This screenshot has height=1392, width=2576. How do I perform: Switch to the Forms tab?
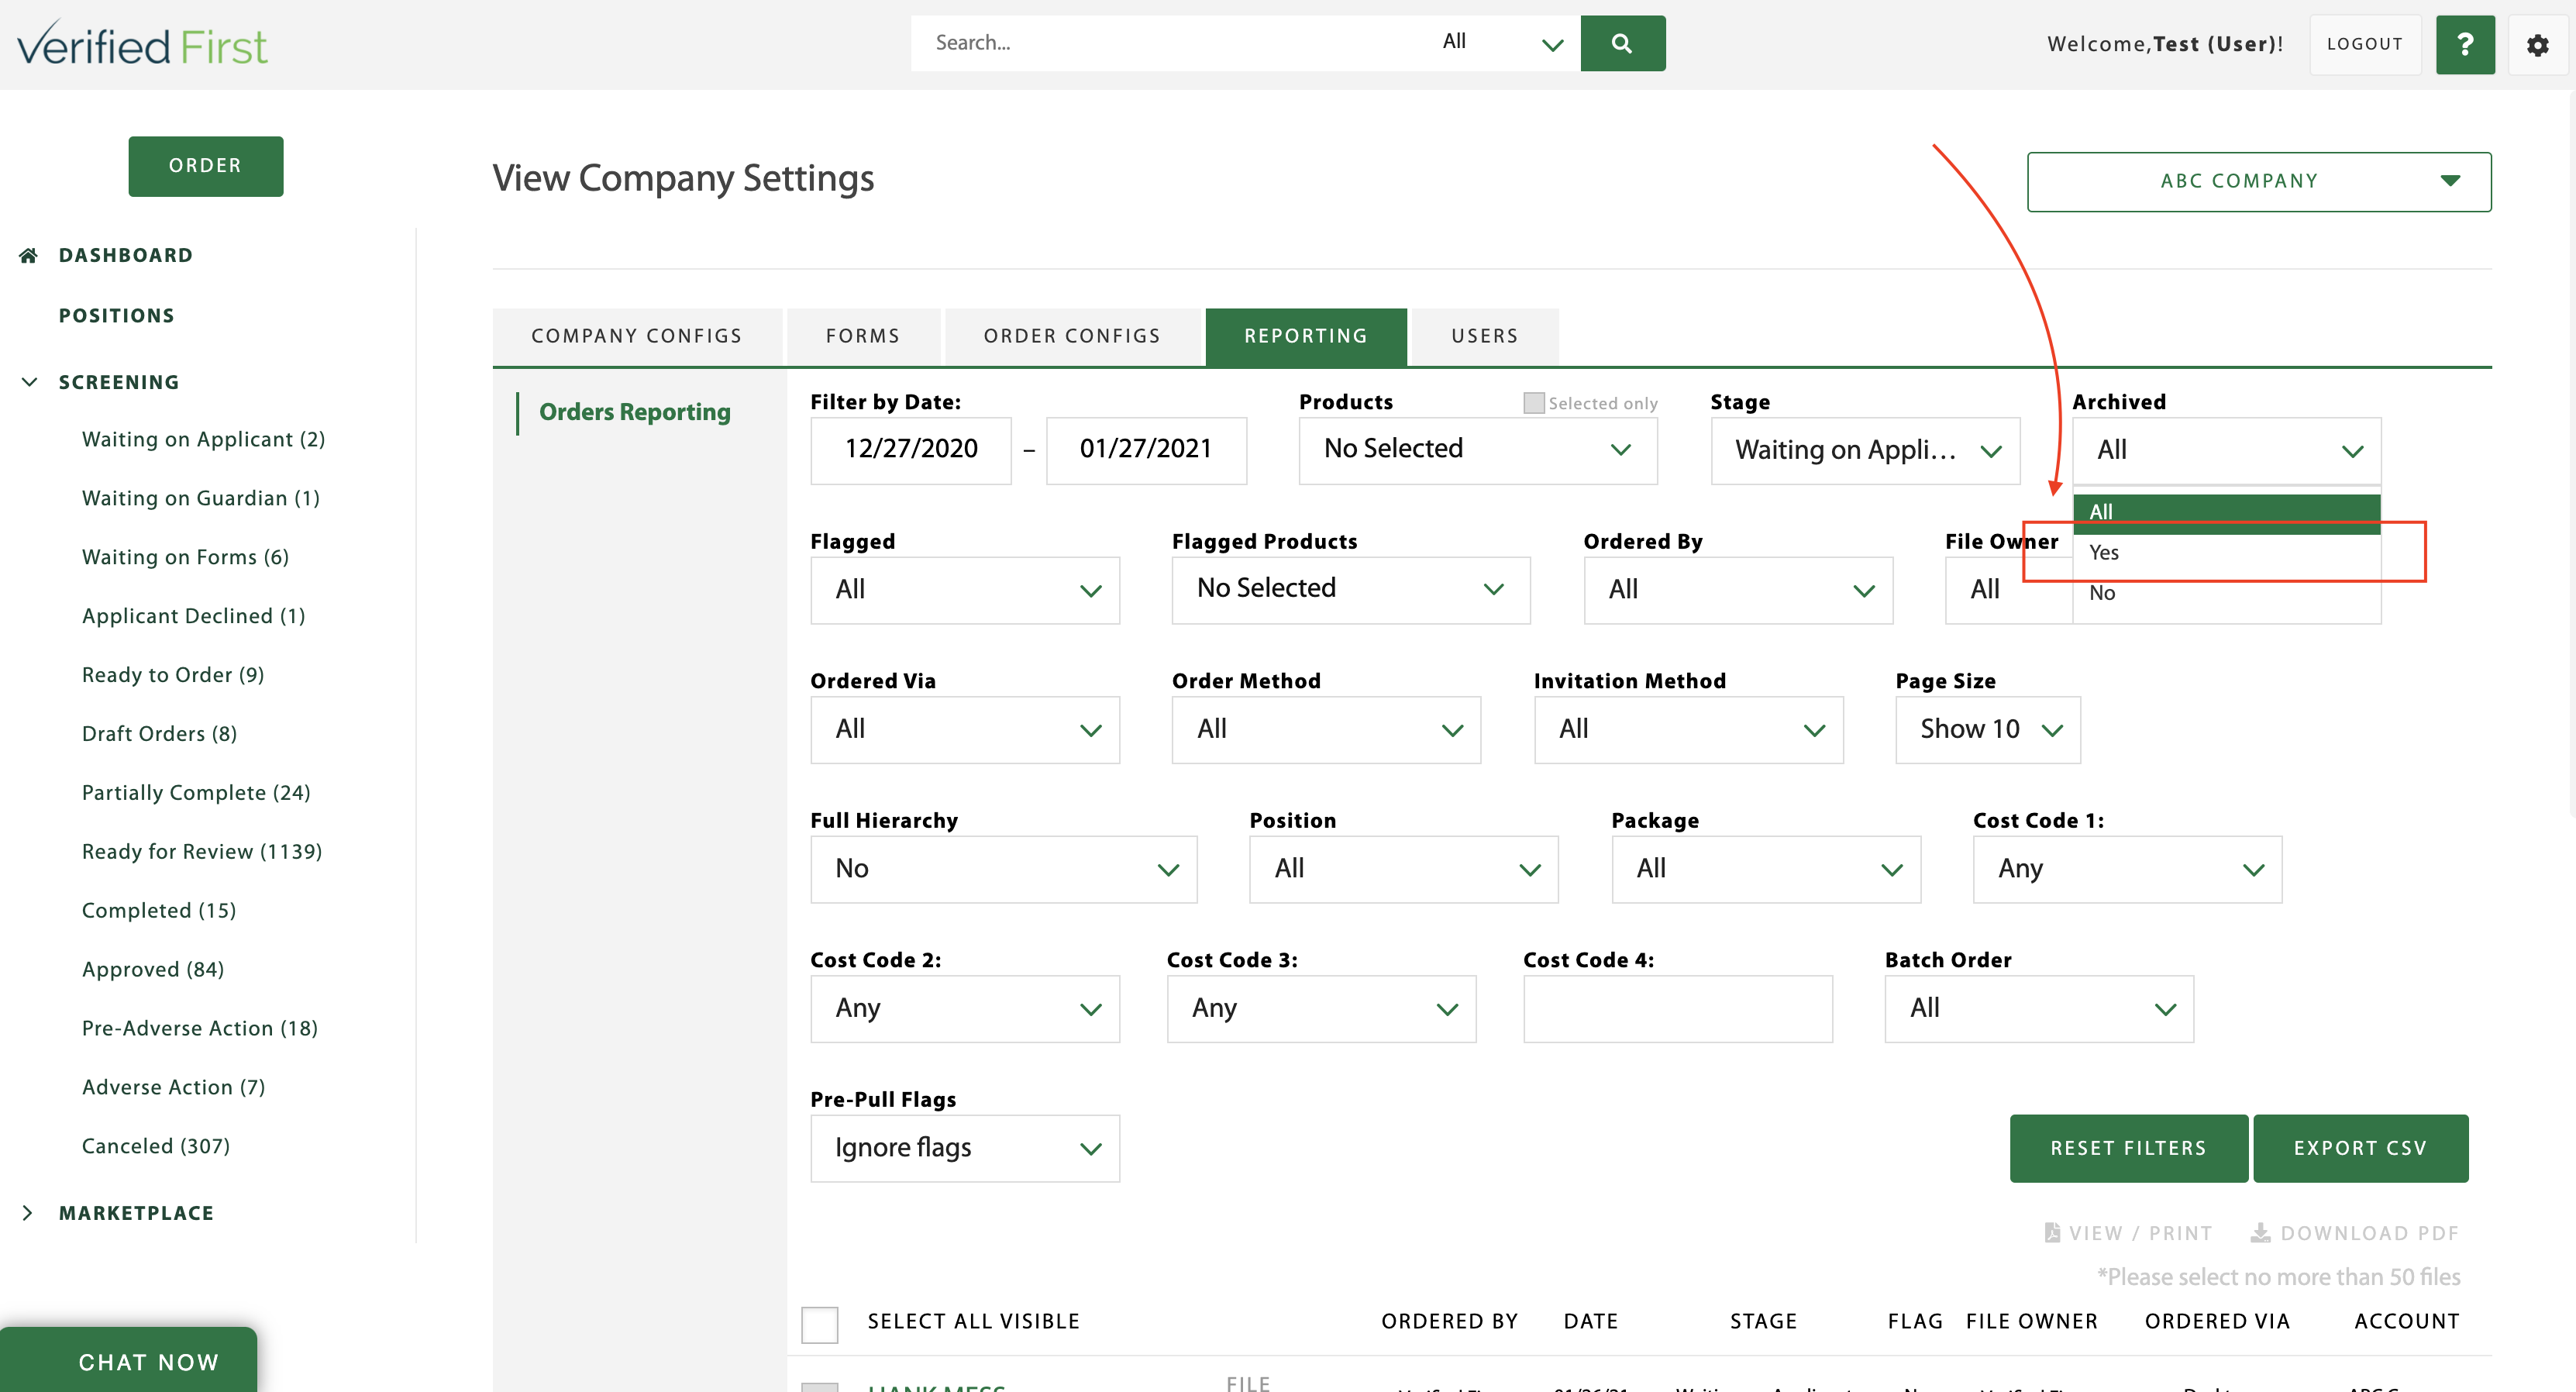point(863,336)
